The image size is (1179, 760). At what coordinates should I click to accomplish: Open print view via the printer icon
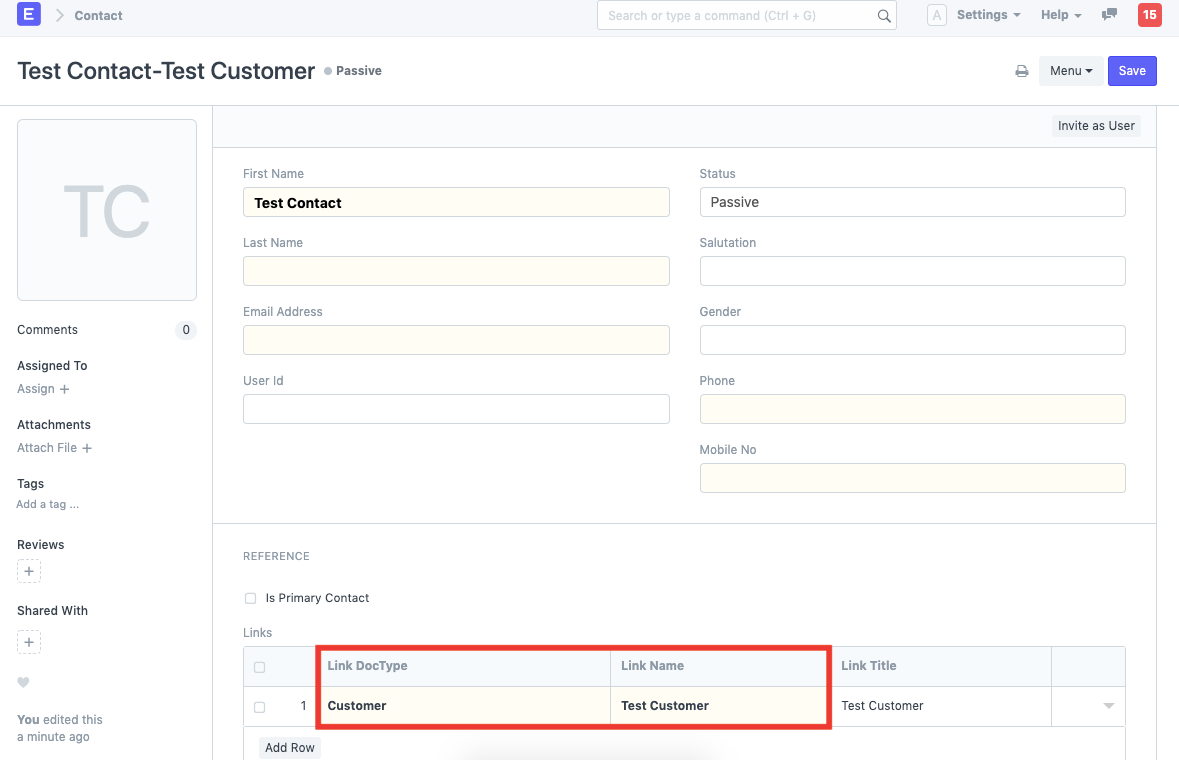coord(1021,70)
